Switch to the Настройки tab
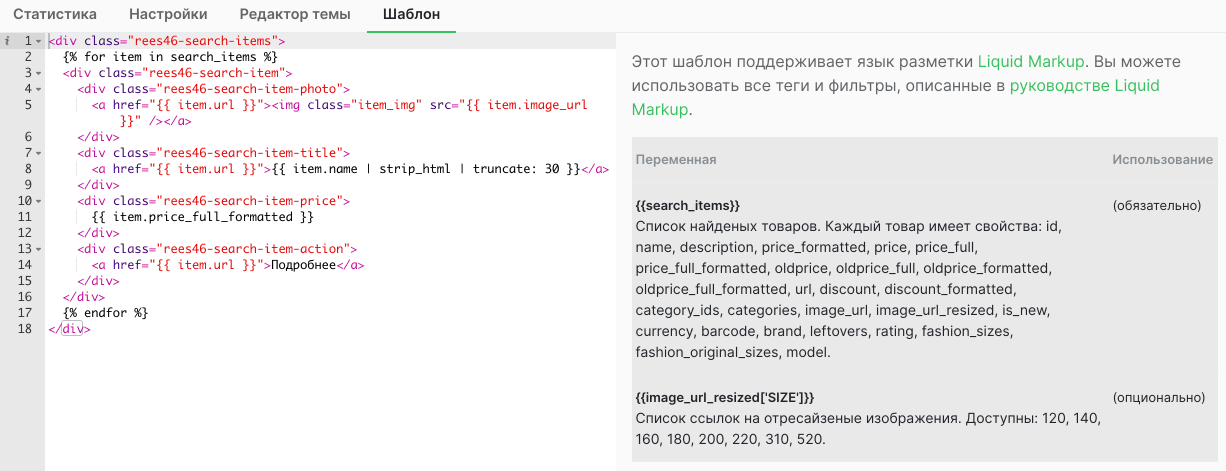 click(x=168, y=15)
